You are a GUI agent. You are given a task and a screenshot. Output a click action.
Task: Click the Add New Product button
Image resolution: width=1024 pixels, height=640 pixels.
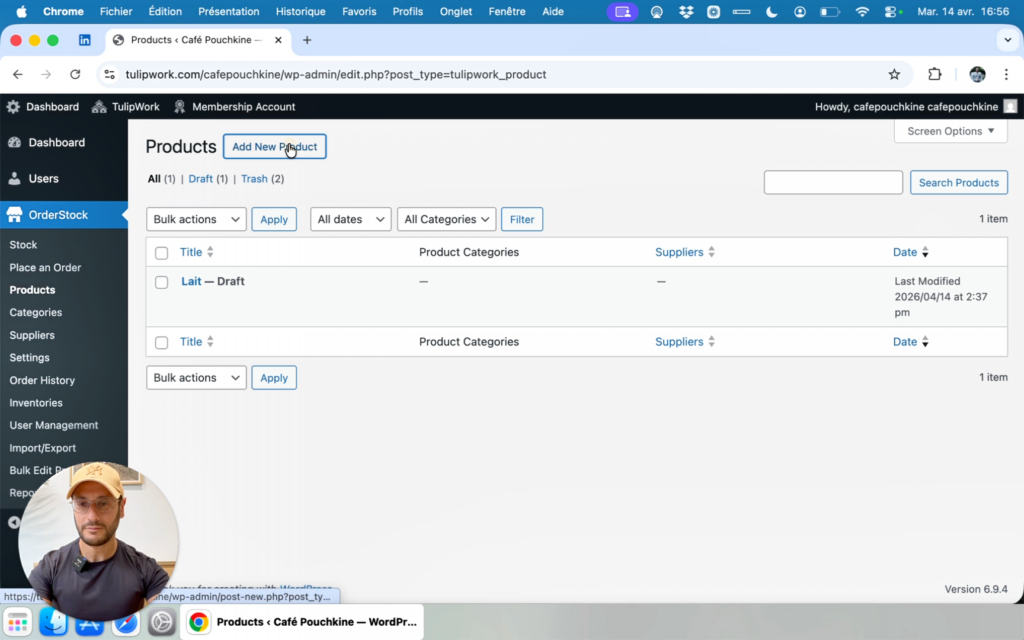(274, 147)
